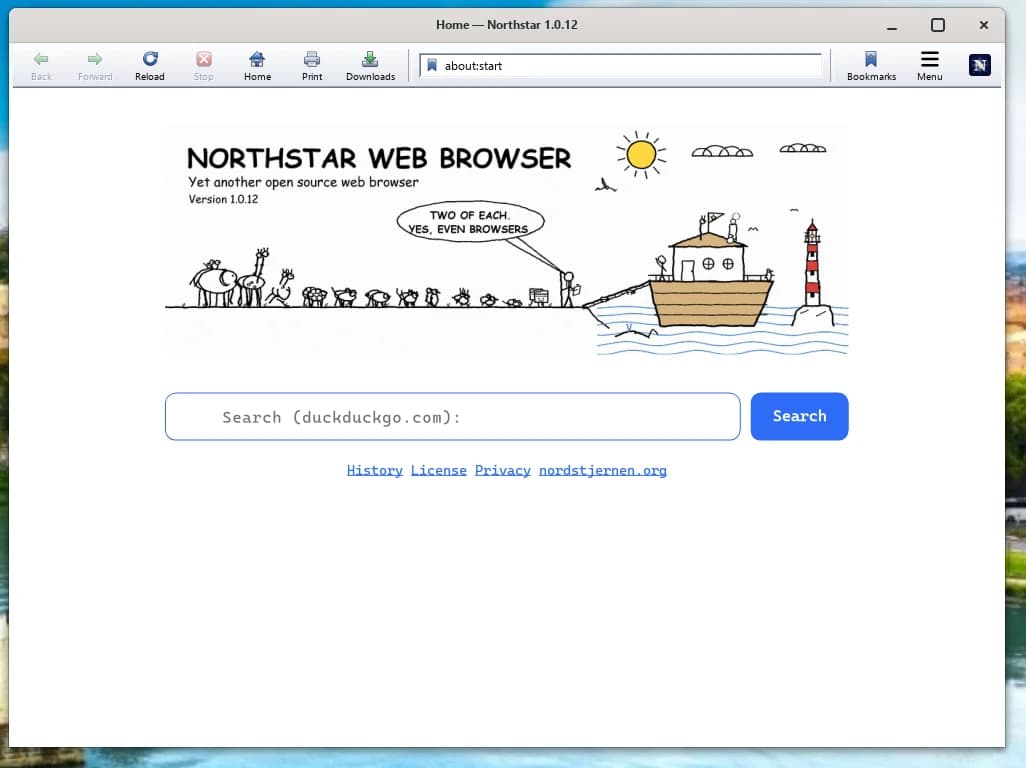Maximize the Northstar window

click(x=938, y=25)
